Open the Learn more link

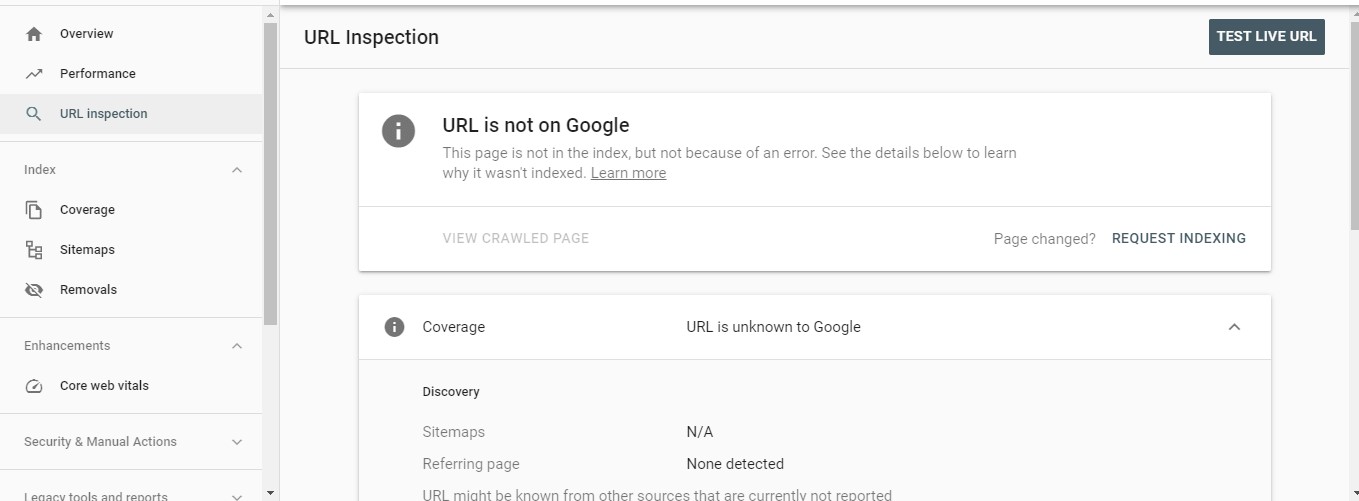click(628, 173)
